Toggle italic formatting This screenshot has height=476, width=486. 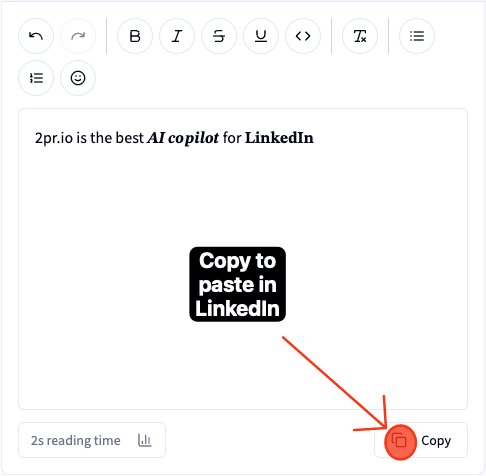pos(177,36)
